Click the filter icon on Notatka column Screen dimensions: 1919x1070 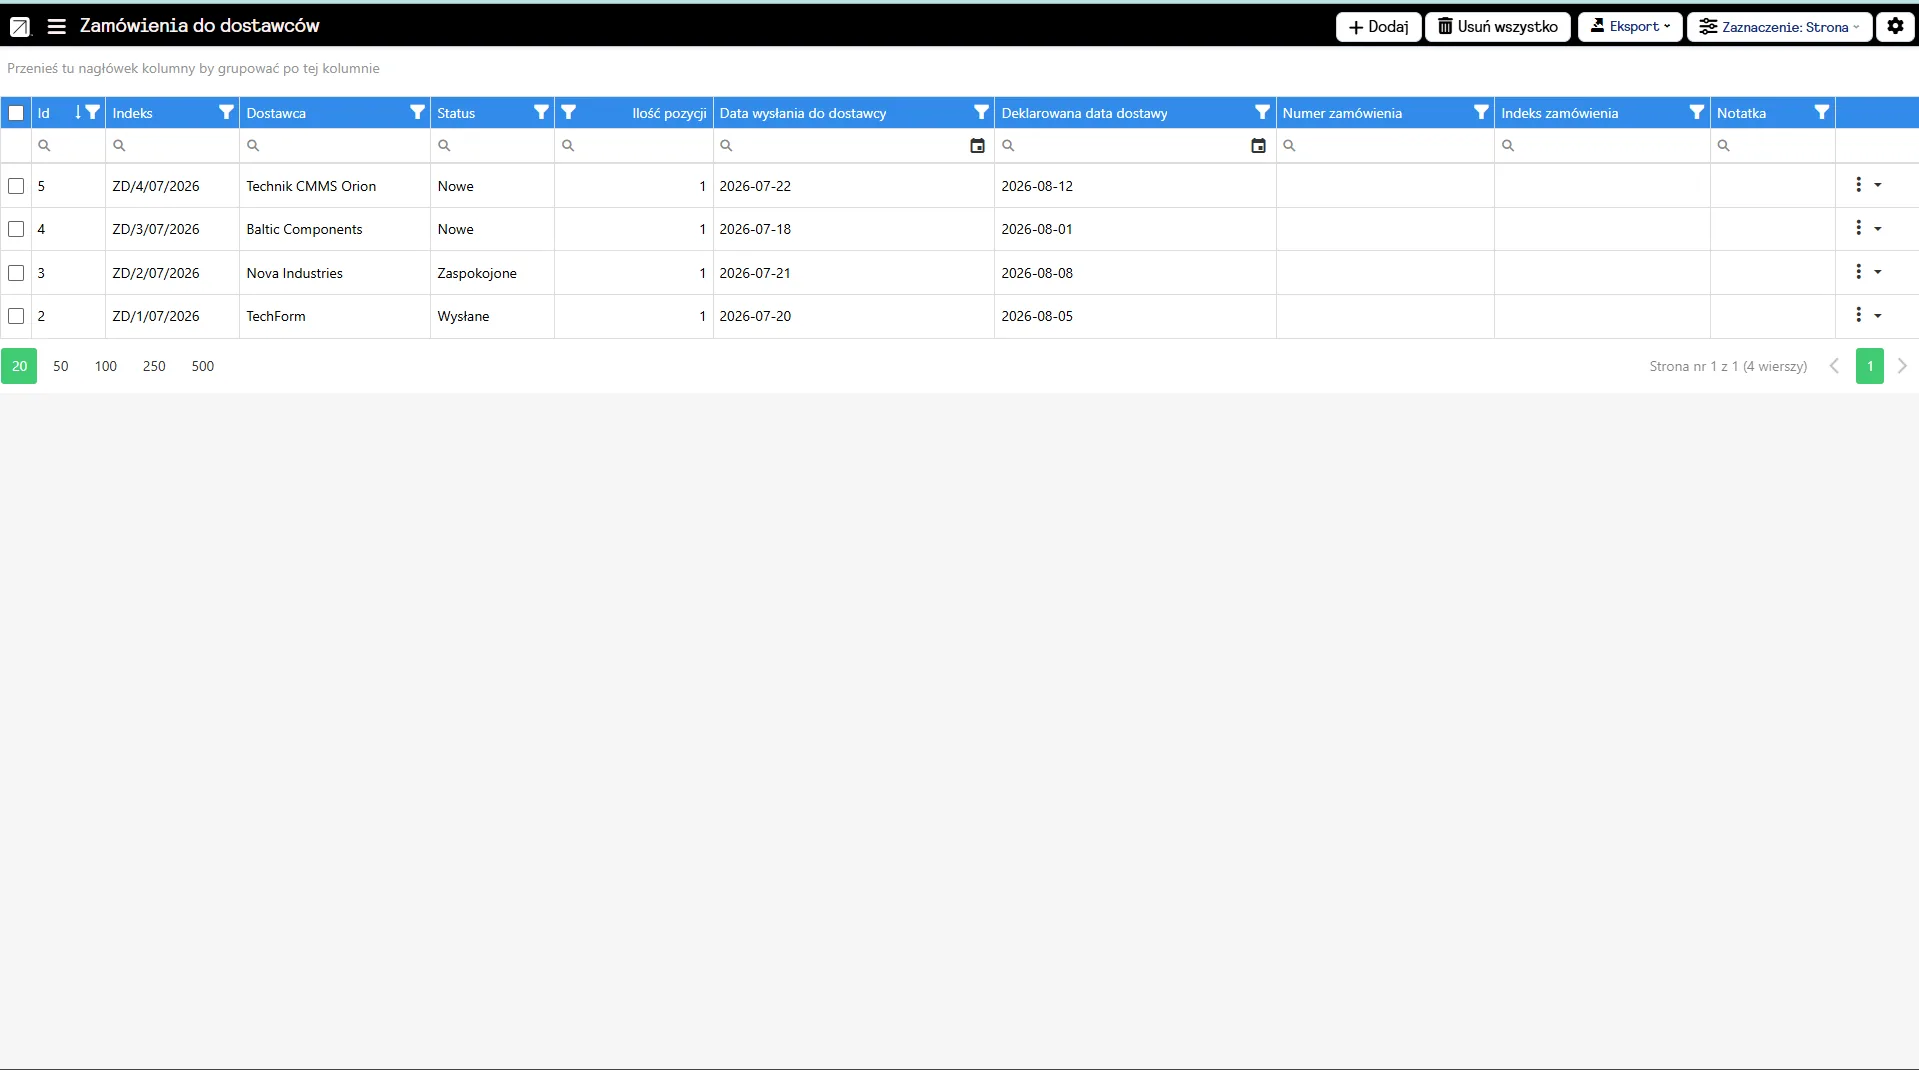(x=1822, y=113)
